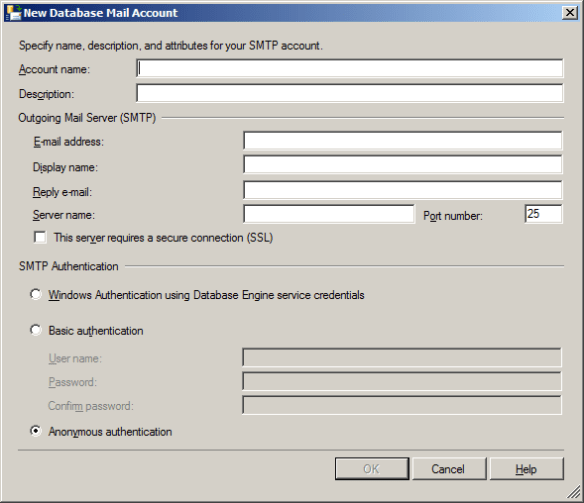Select Anonymous authentication radio button
Image resolution: width=584 pixels, height=503 pixels.
(36, 431)
